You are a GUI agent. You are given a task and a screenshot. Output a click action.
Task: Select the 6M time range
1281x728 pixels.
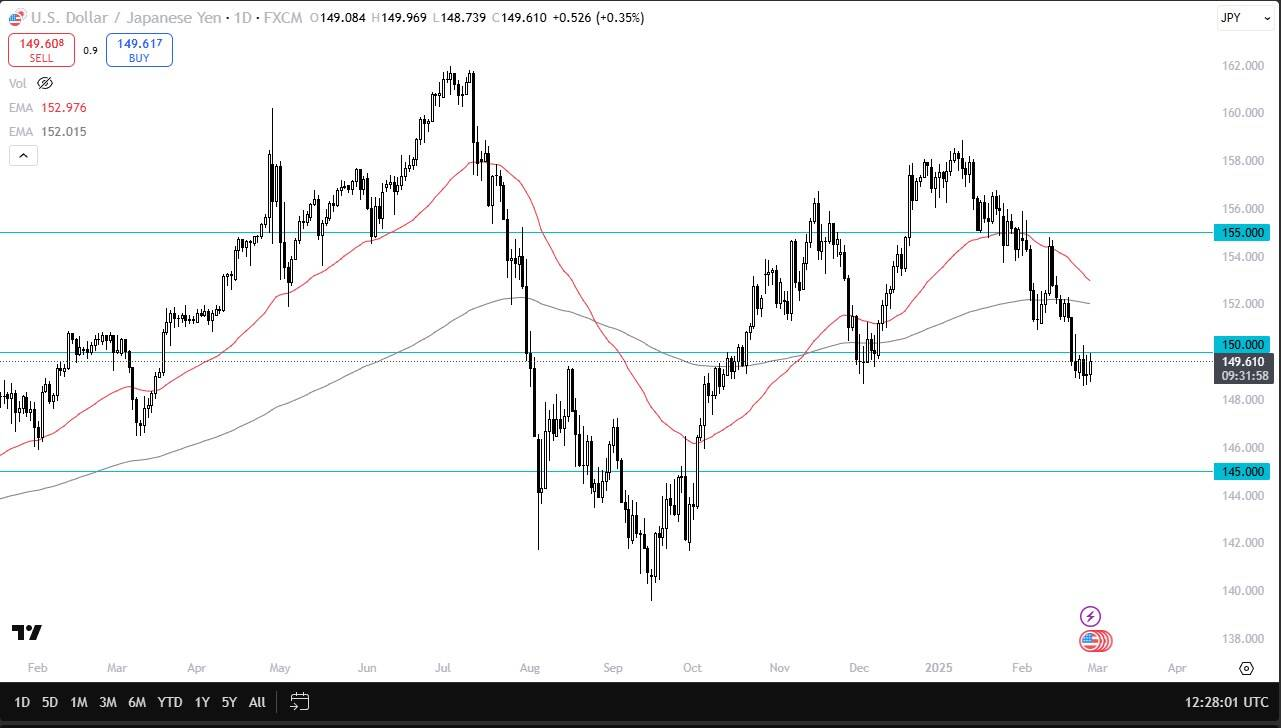[x=138, y=702]
